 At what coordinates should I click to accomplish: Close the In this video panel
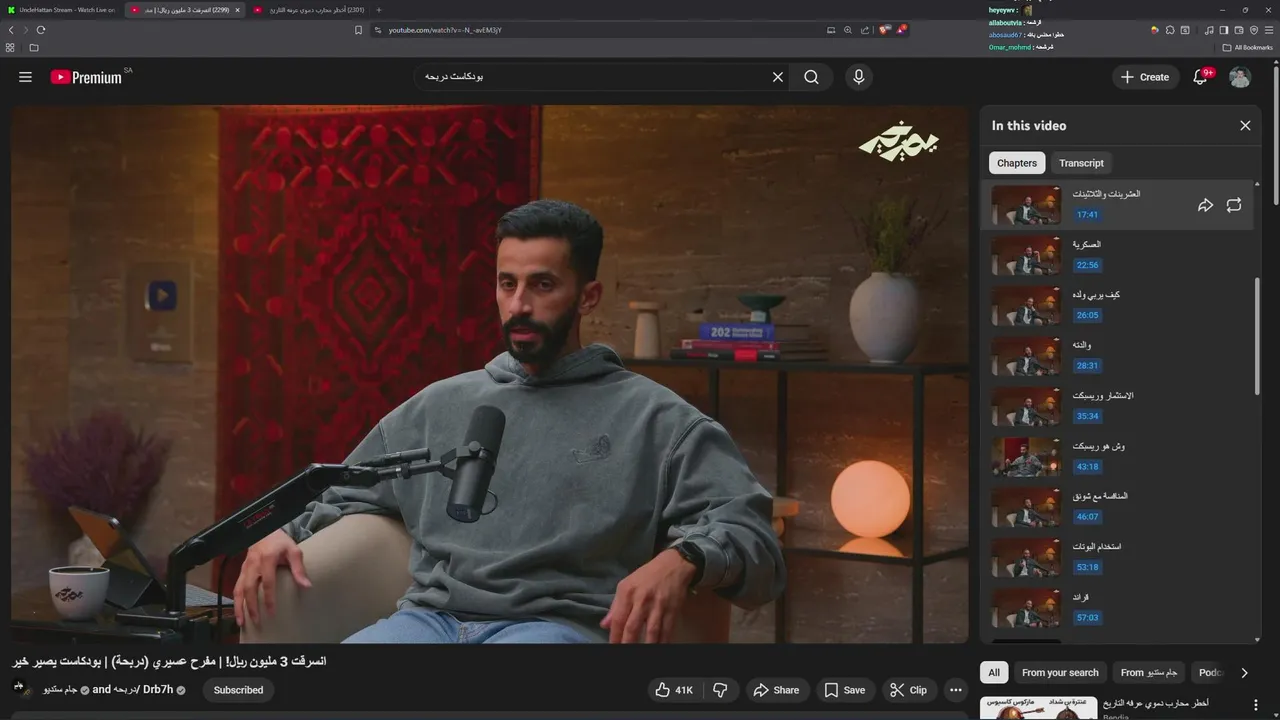pyautogui.click(x=1245, y=126)
